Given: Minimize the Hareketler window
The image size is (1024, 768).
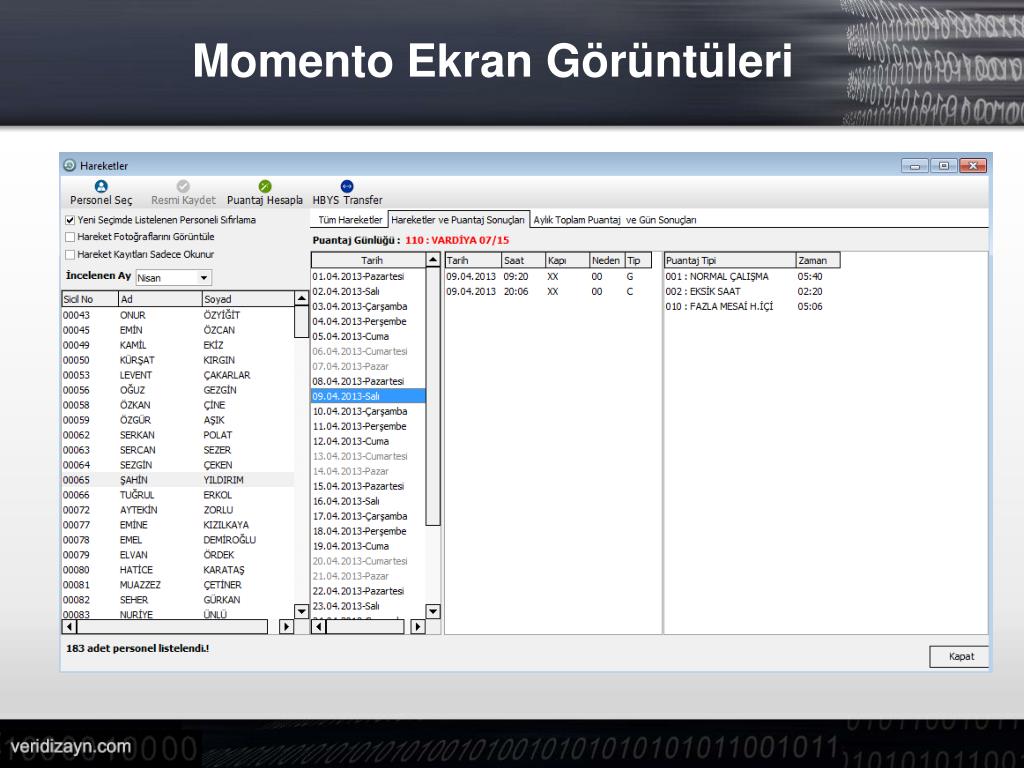Looking at the screenshot, I should coord(914,166).
